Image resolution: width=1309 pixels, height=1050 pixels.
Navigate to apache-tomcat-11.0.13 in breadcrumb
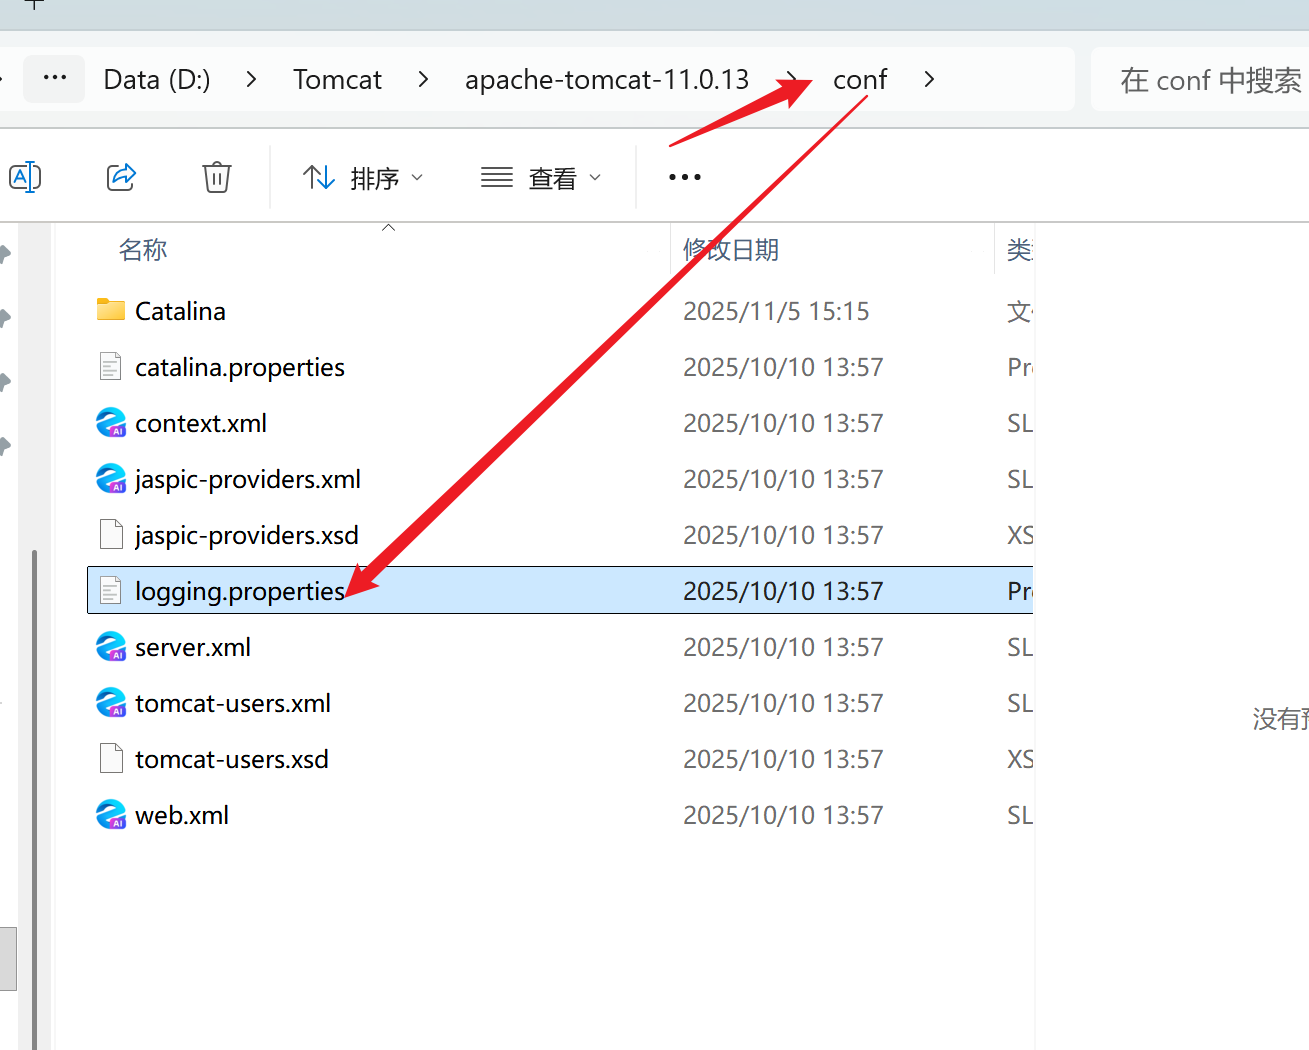607,79
